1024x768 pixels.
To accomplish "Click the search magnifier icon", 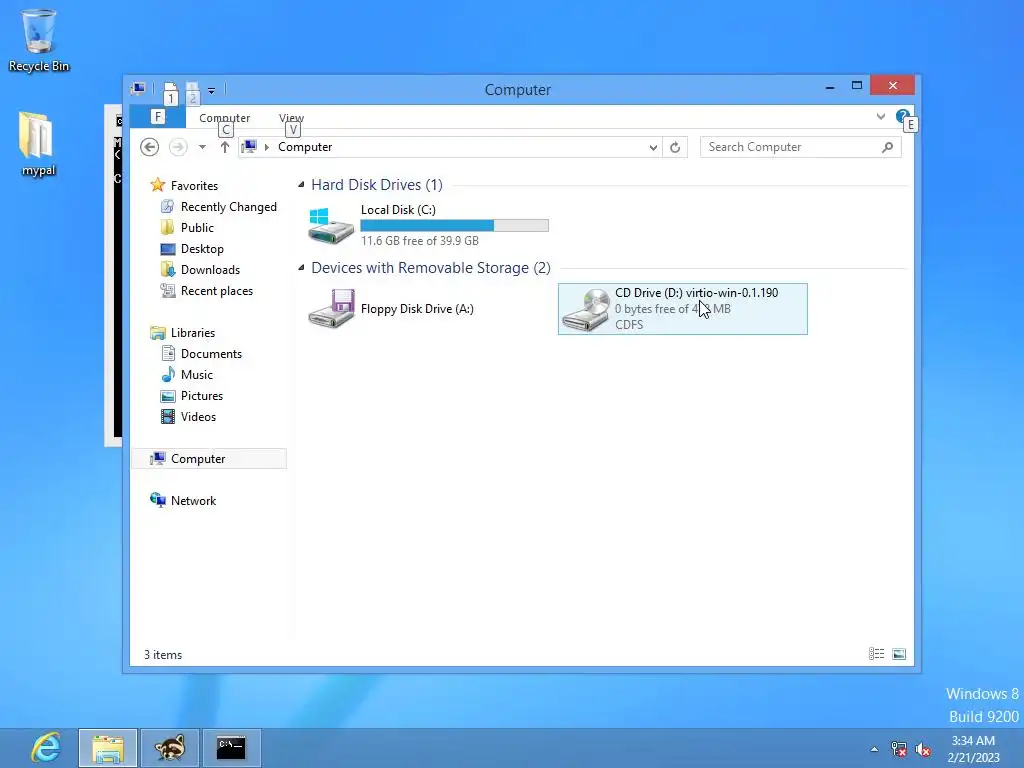I will click(x=887, y=147).
